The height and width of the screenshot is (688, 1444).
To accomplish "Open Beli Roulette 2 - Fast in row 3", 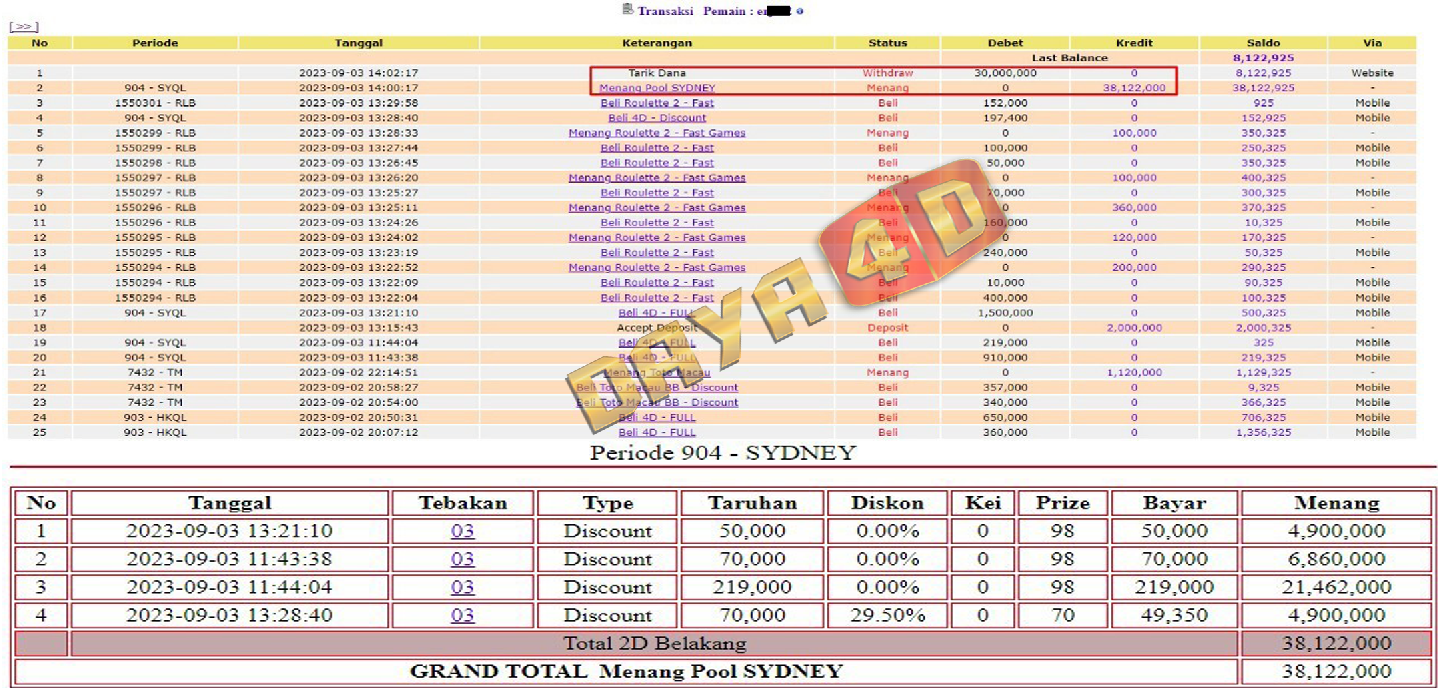I will 657,103.
